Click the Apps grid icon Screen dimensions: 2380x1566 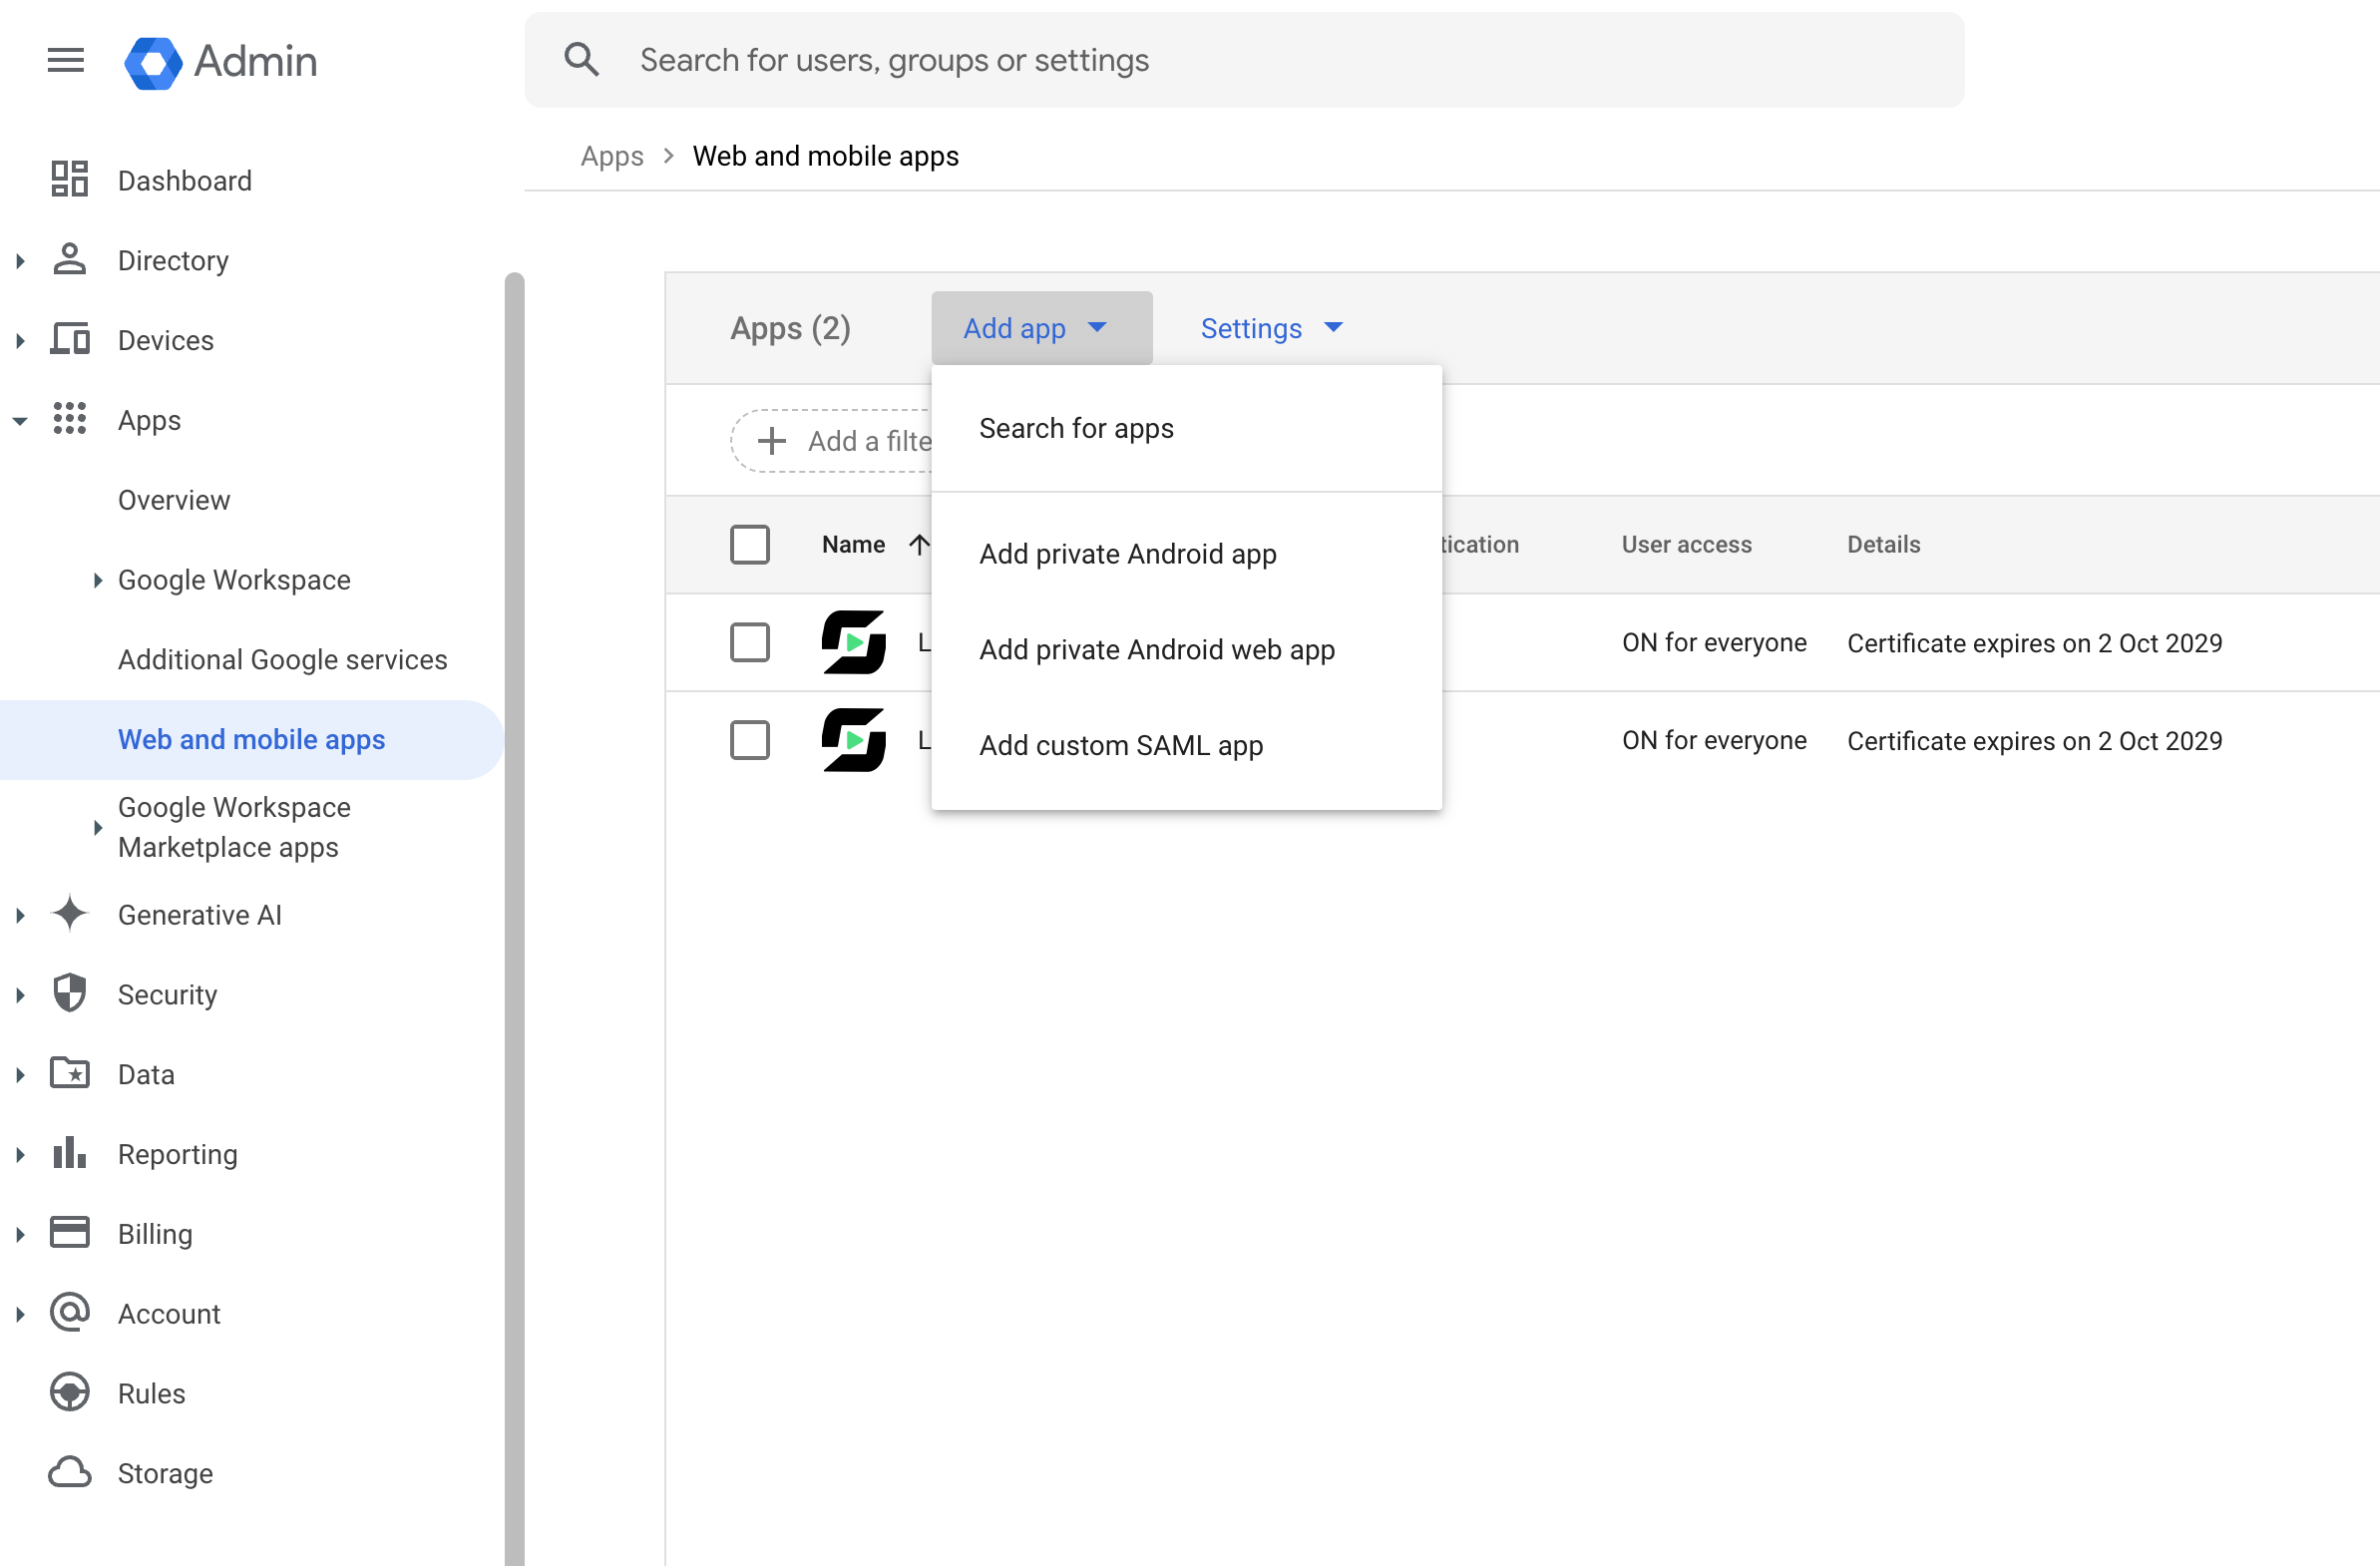70,419
